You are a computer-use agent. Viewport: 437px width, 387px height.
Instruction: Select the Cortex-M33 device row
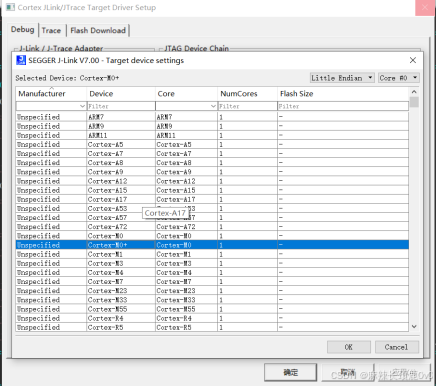pos(212,300)
